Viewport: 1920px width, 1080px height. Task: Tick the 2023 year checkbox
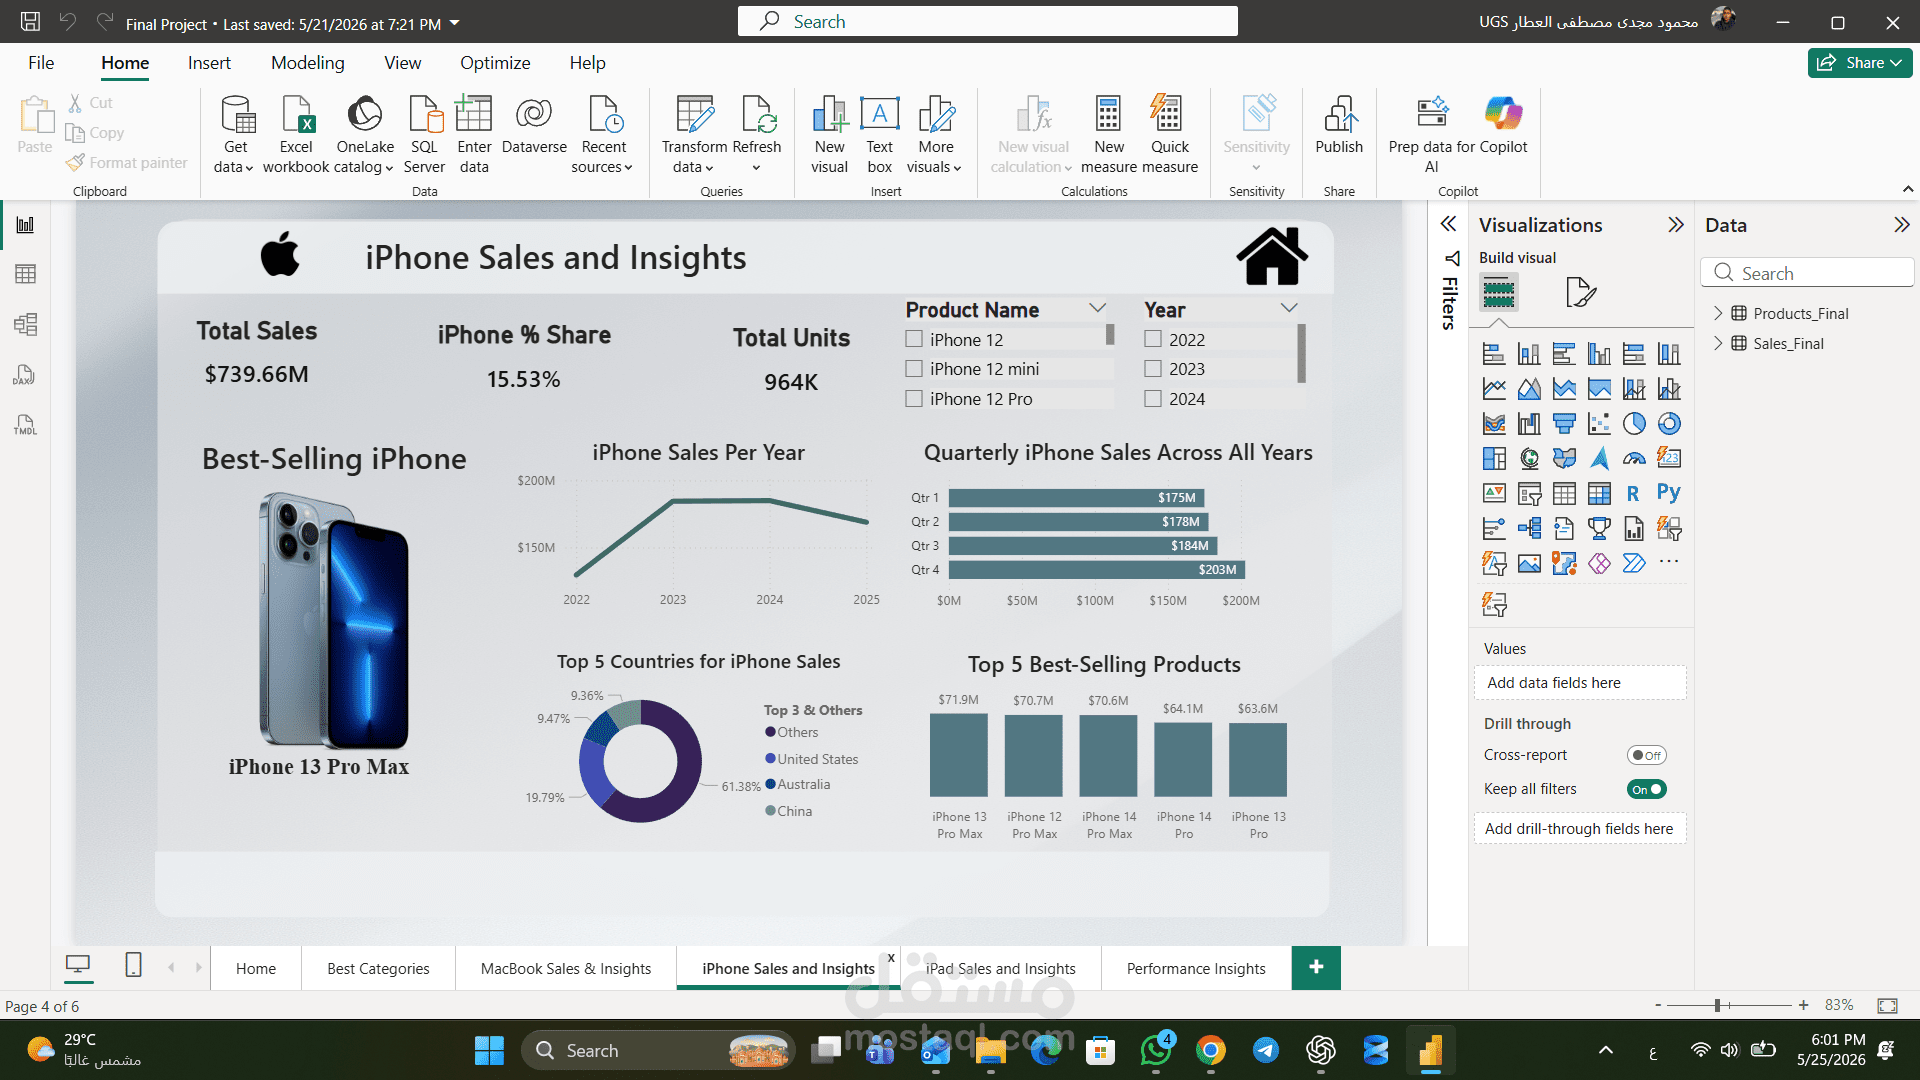click(x=1153, y=369)
